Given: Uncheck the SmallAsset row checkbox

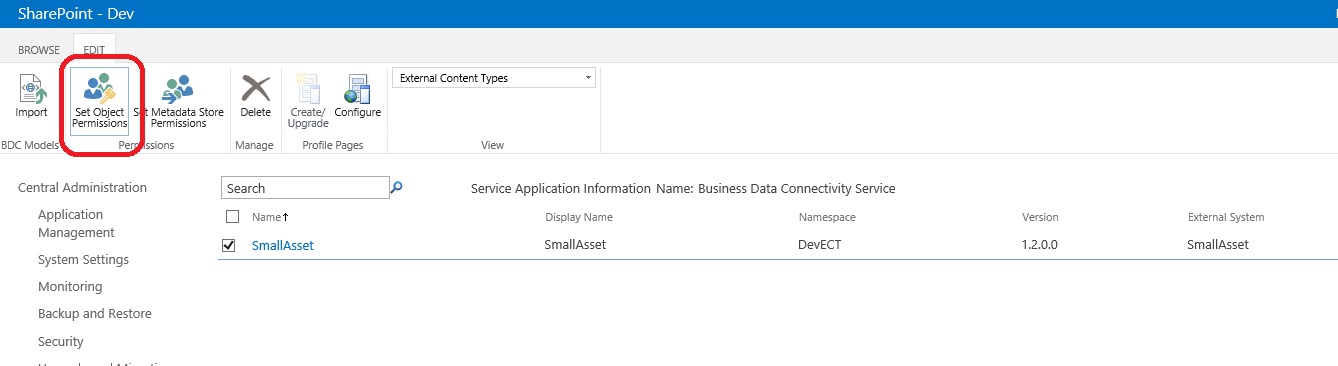Looking at the screenshot, I should [229, 245].
